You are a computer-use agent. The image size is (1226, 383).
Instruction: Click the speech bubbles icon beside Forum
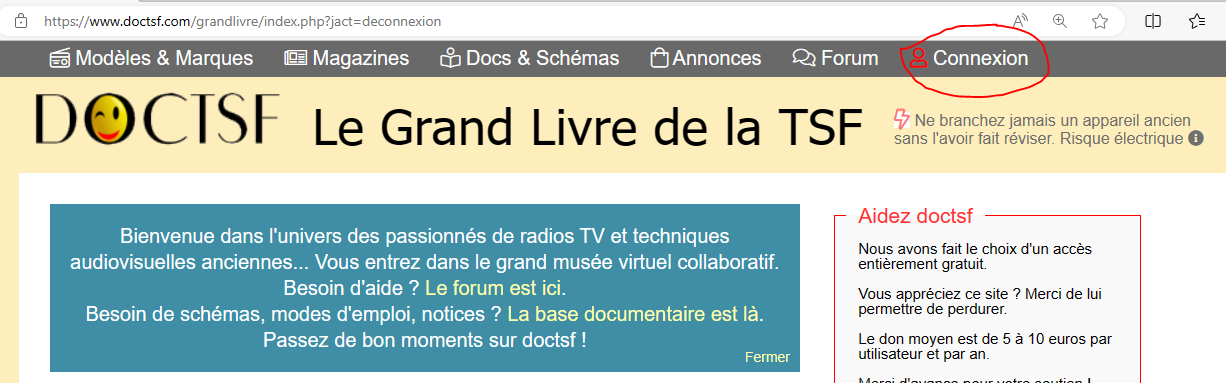point(804,59)
